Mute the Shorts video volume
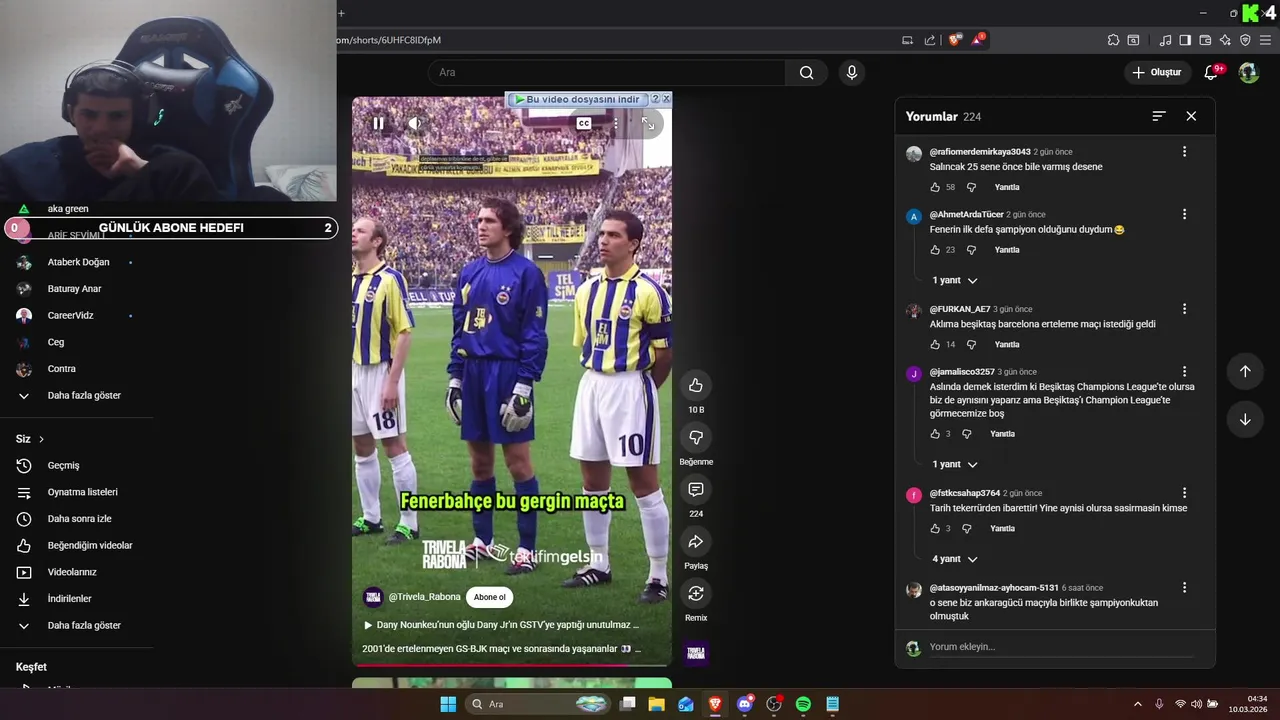1280x720 pixels. (x=415, y=124)
